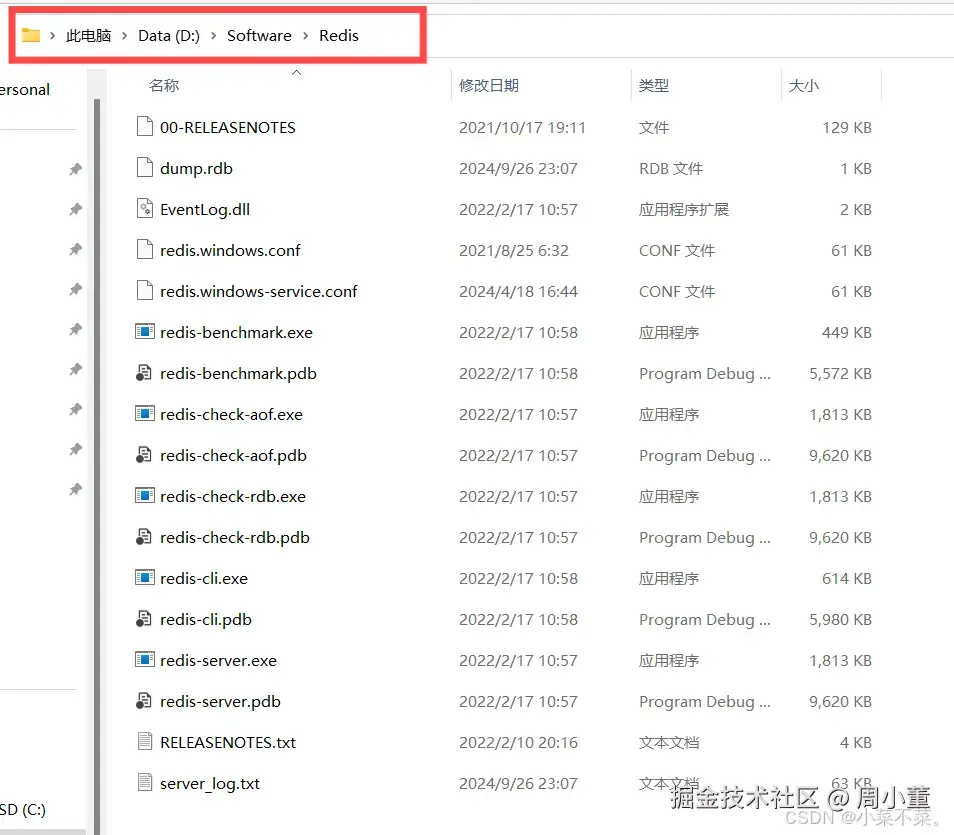Screen dimensions: 954x835
Task: Click the 应用程序扩展 type cell
Action: [x=683, y=209]
